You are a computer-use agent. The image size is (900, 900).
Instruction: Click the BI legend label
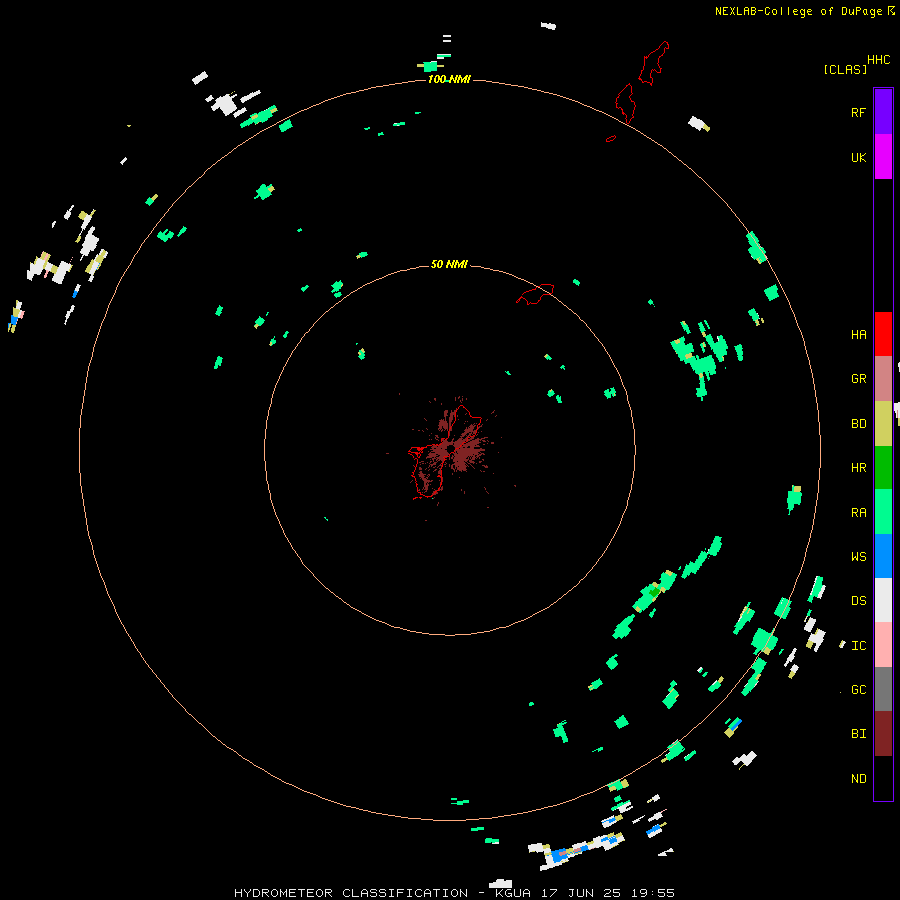[858, 734]
